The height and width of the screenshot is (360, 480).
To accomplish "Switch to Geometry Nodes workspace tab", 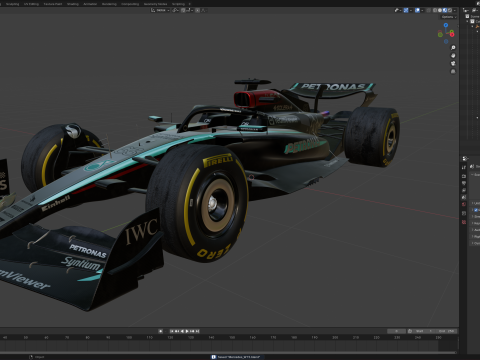I will coord(155,4).
